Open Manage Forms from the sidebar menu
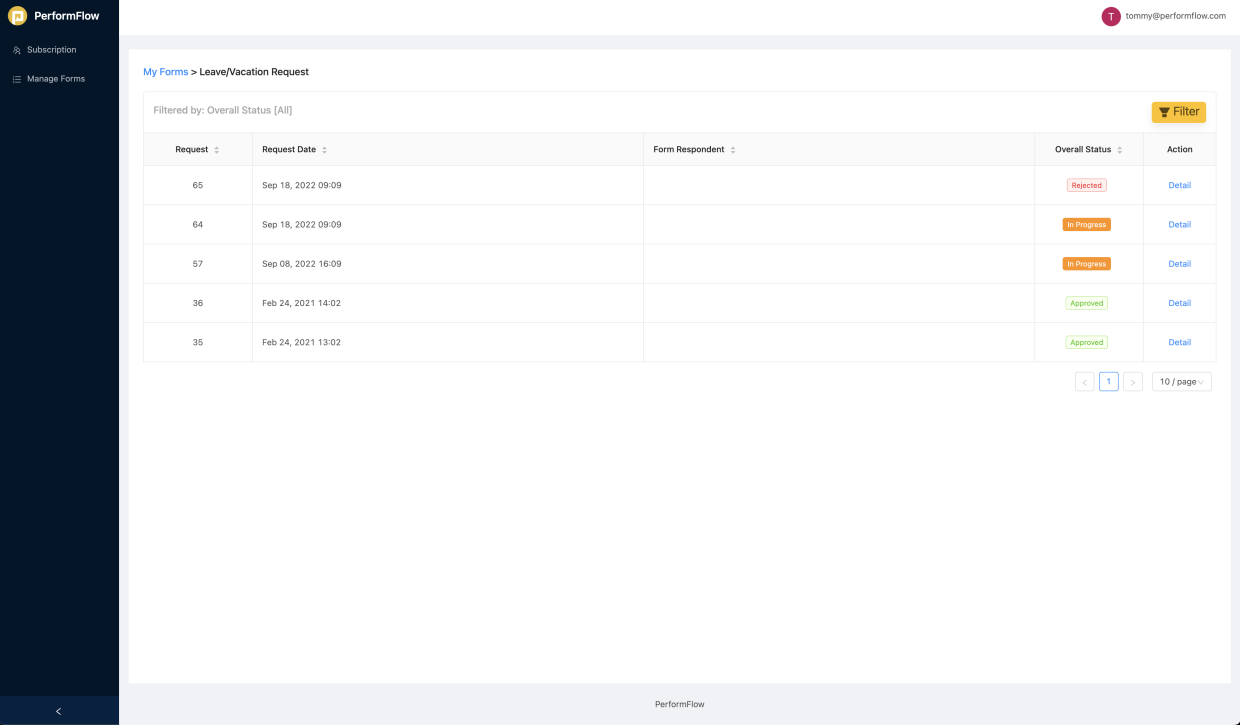Viewport: 1240px width, 725px height. click(x=55, y=78)
